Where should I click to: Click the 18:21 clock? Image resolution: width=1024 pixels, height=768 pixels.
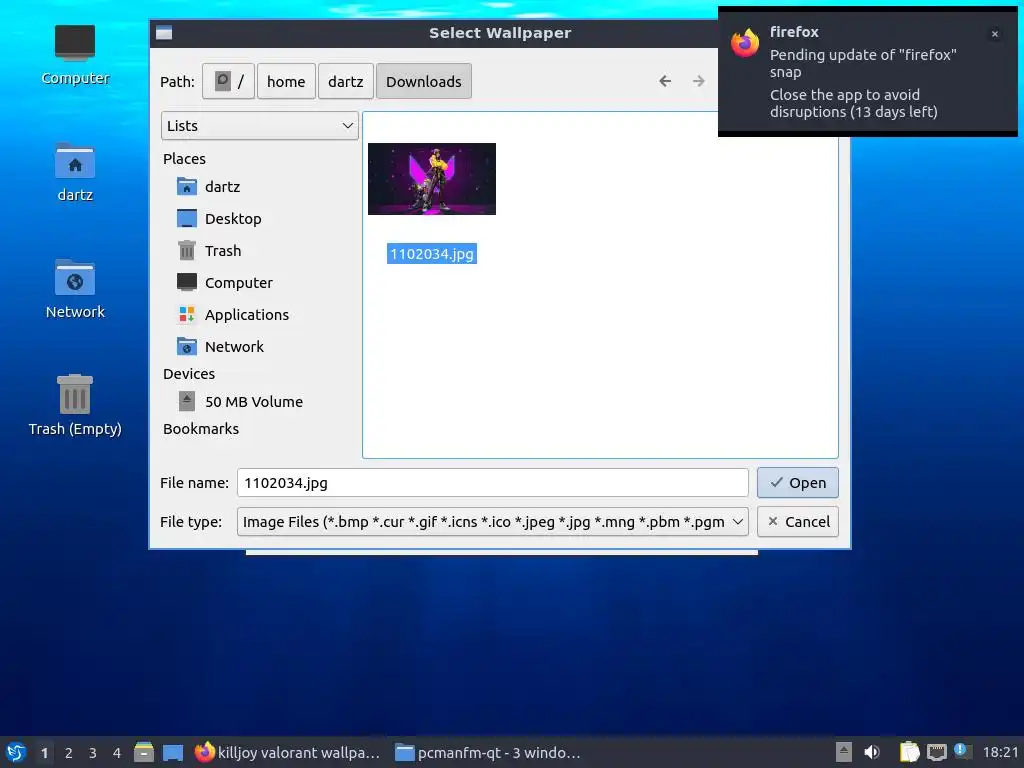tap(1000, 752)
